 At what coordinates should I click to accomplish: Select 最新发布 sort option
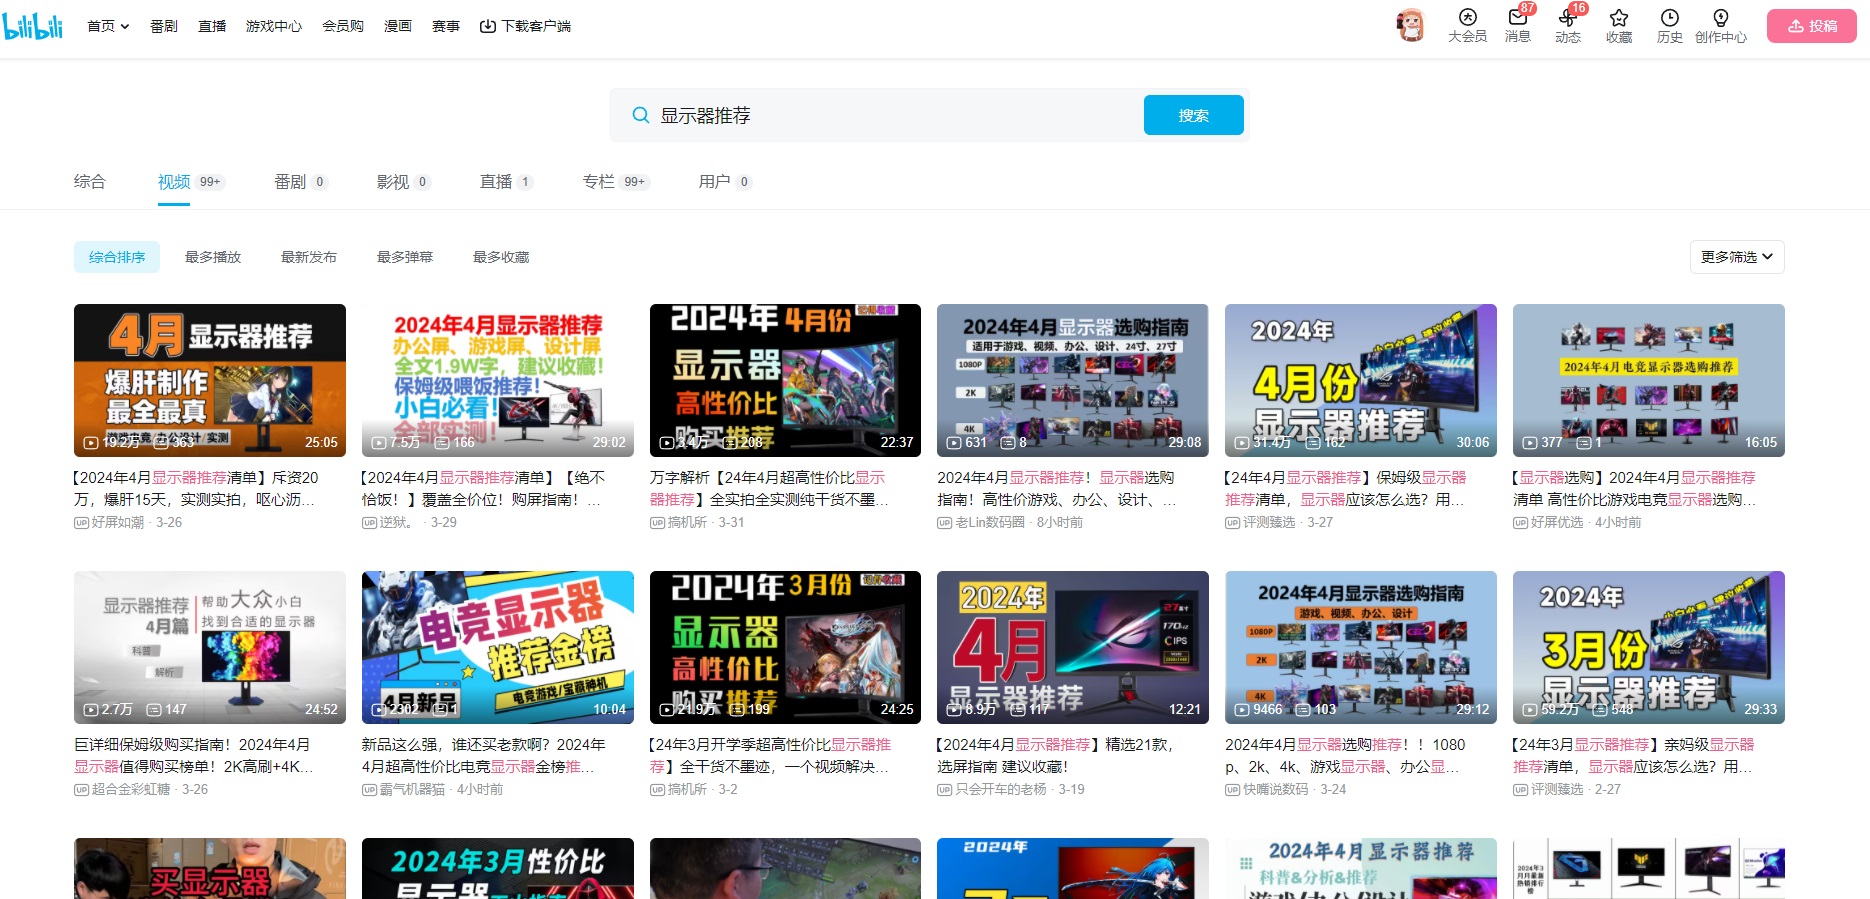coord(309,257)
